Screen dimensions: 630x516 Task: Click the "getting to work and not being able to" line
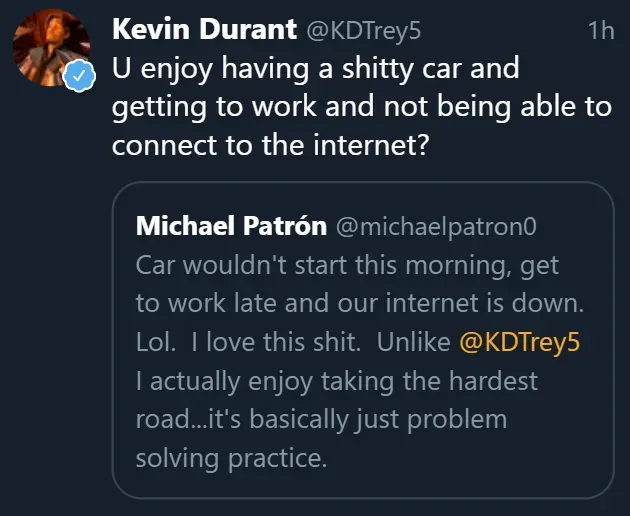[x=361, y=108]
